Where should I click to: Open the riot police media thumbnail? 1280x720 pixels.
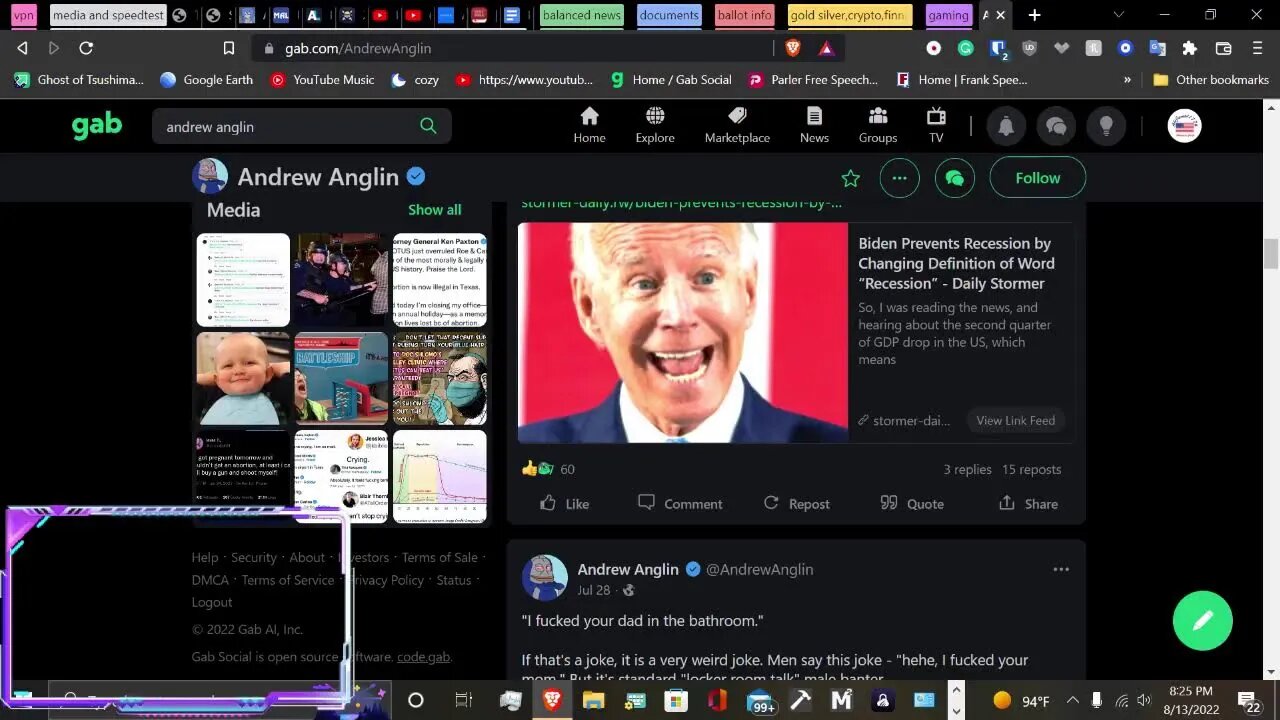[x=341, y=280]
